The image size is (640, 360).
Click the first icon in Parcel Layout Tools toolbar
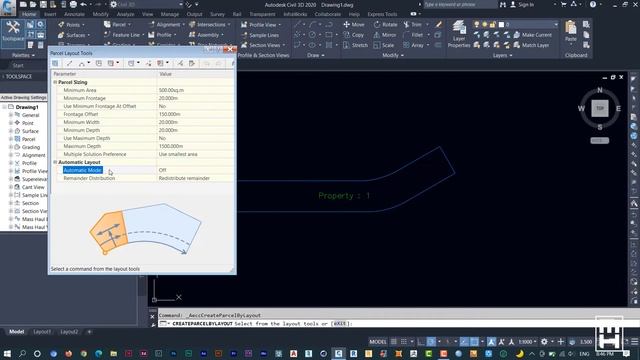click(x=55, y=63)
